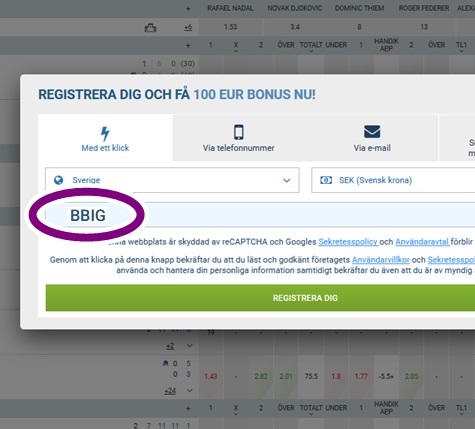Select the 2.82 odds cell
475x429 pixels.
[x=261, y=376]
